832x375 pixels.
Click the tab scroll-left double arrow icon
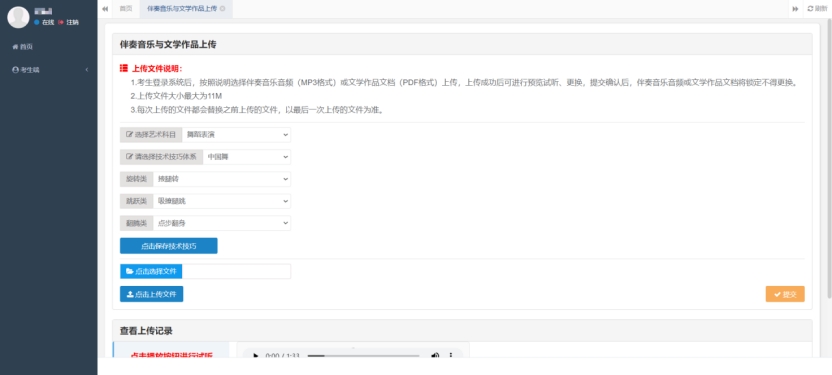click(x=105, y=8)
